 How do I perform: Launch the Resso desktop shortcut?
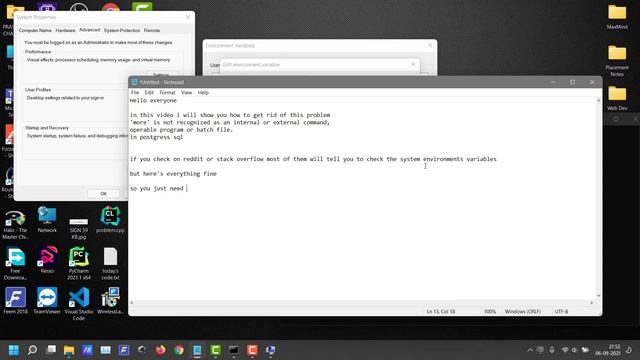coord(47,260)
